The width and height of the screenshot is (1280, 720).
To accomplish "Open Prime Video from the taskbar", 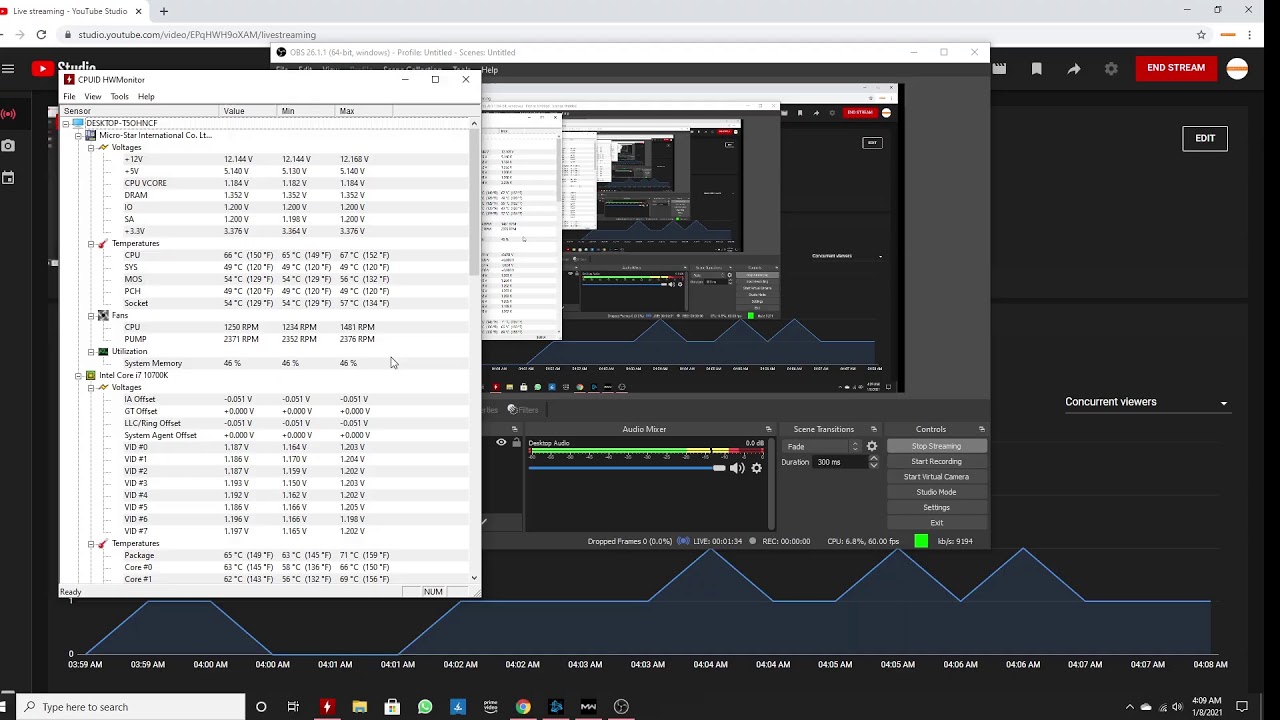I will point(490,707).
